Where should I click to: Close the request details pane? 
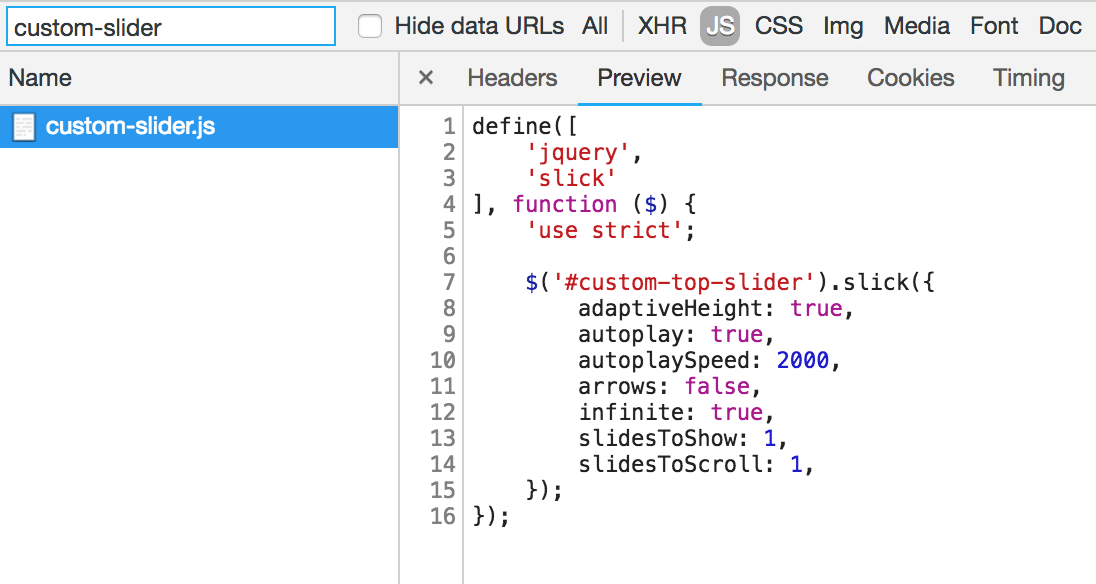click(426, 78)
